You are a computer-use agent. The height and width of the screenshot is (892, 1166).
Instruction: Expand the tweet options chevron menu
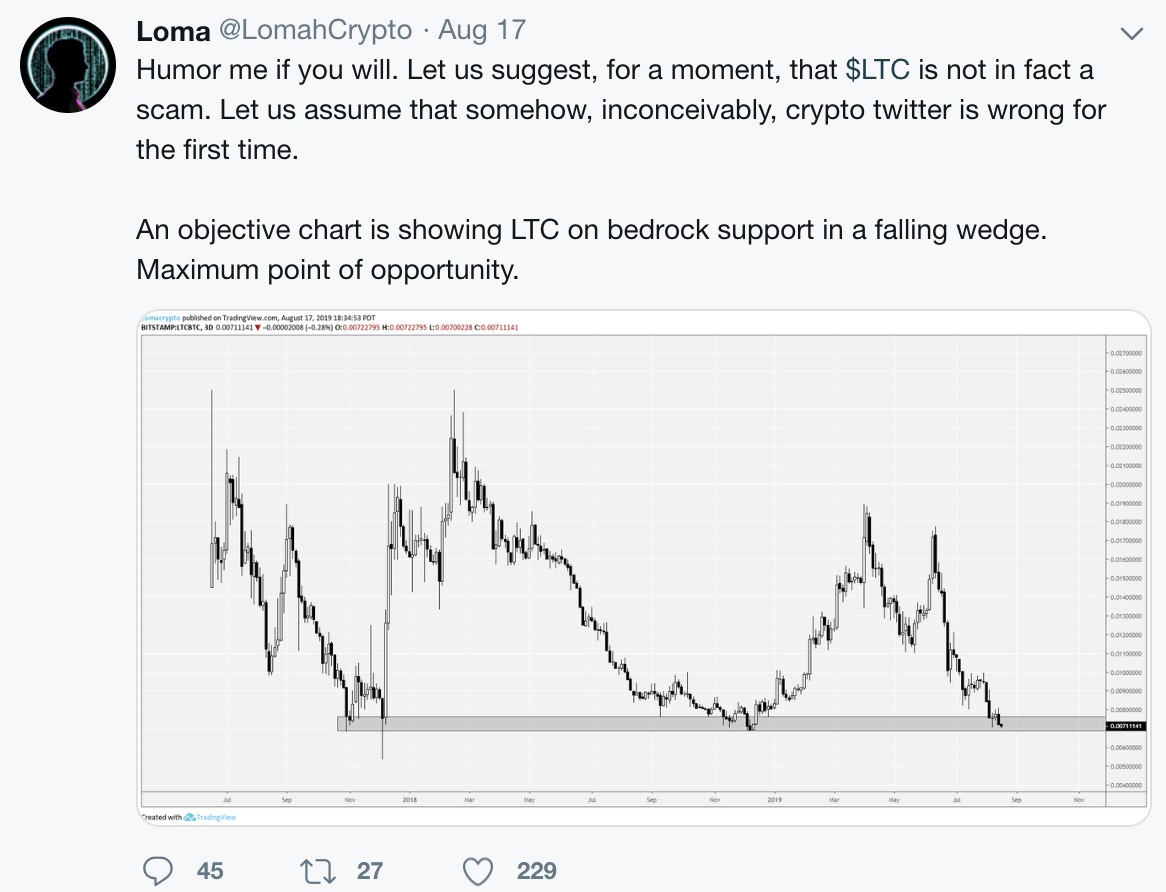tap(1131, 34)
